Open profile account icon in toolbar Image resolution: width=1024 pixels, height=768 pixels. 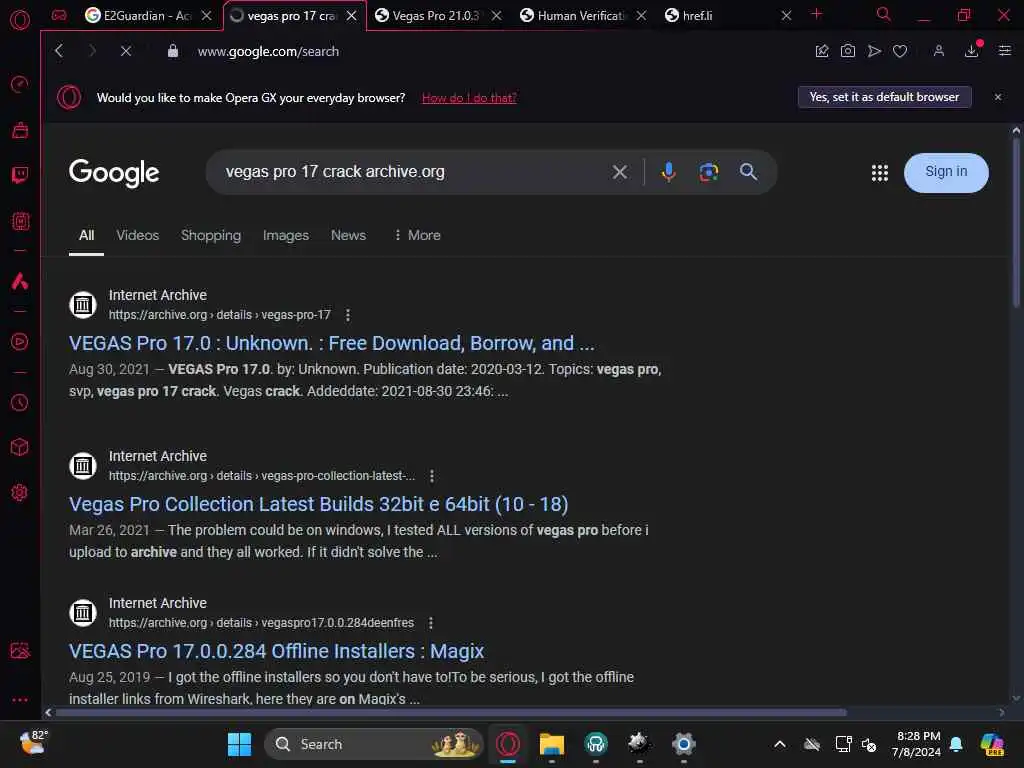(939, 51)
